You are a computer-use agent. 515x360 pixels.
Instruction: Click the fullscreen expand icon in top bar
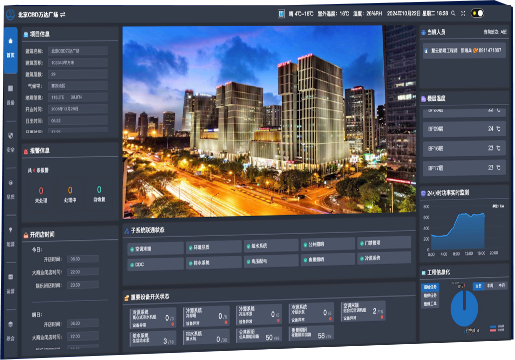point(463,13)
